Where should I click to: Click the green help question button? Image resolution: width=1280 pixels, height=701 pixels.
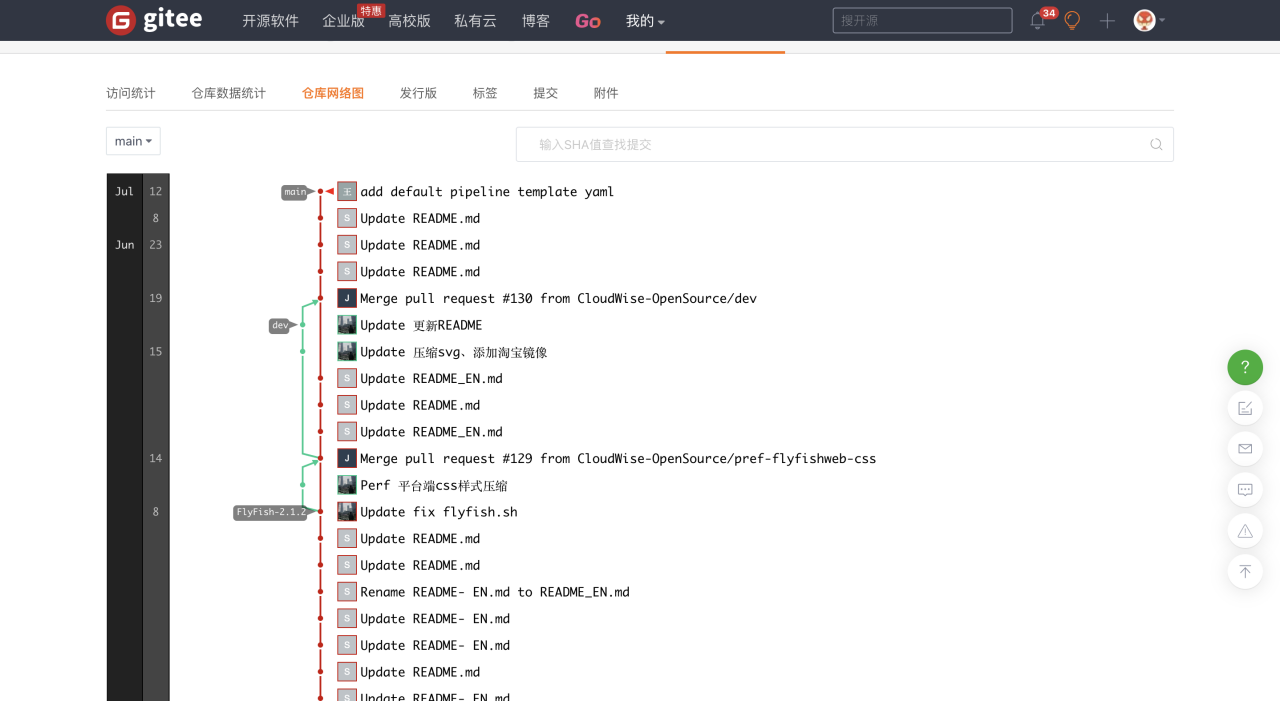(x=1245, y=367)
